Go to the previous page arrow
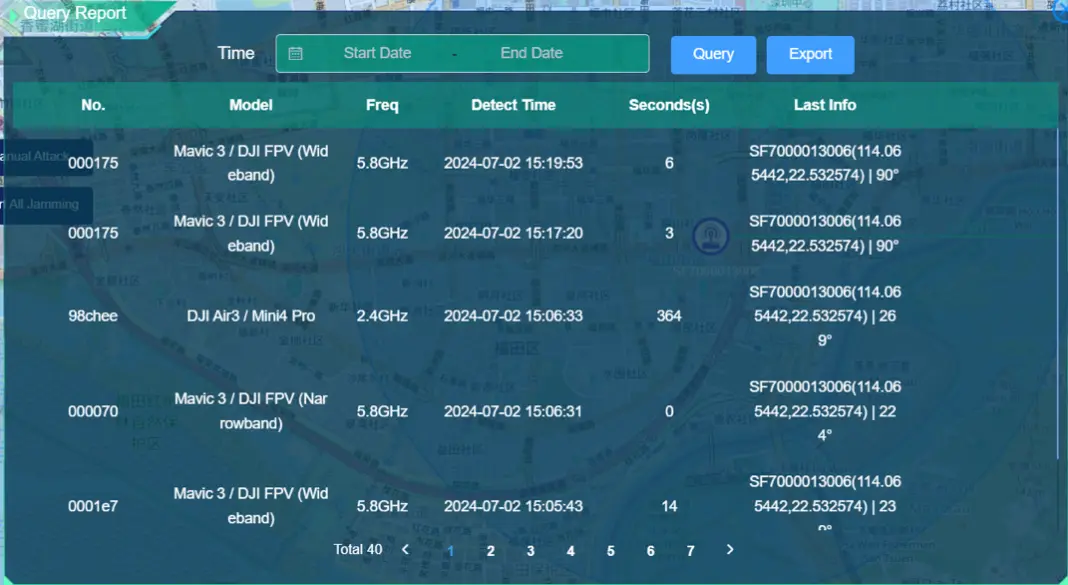The height and width of the screenshot is (585, 1068). 405,549
